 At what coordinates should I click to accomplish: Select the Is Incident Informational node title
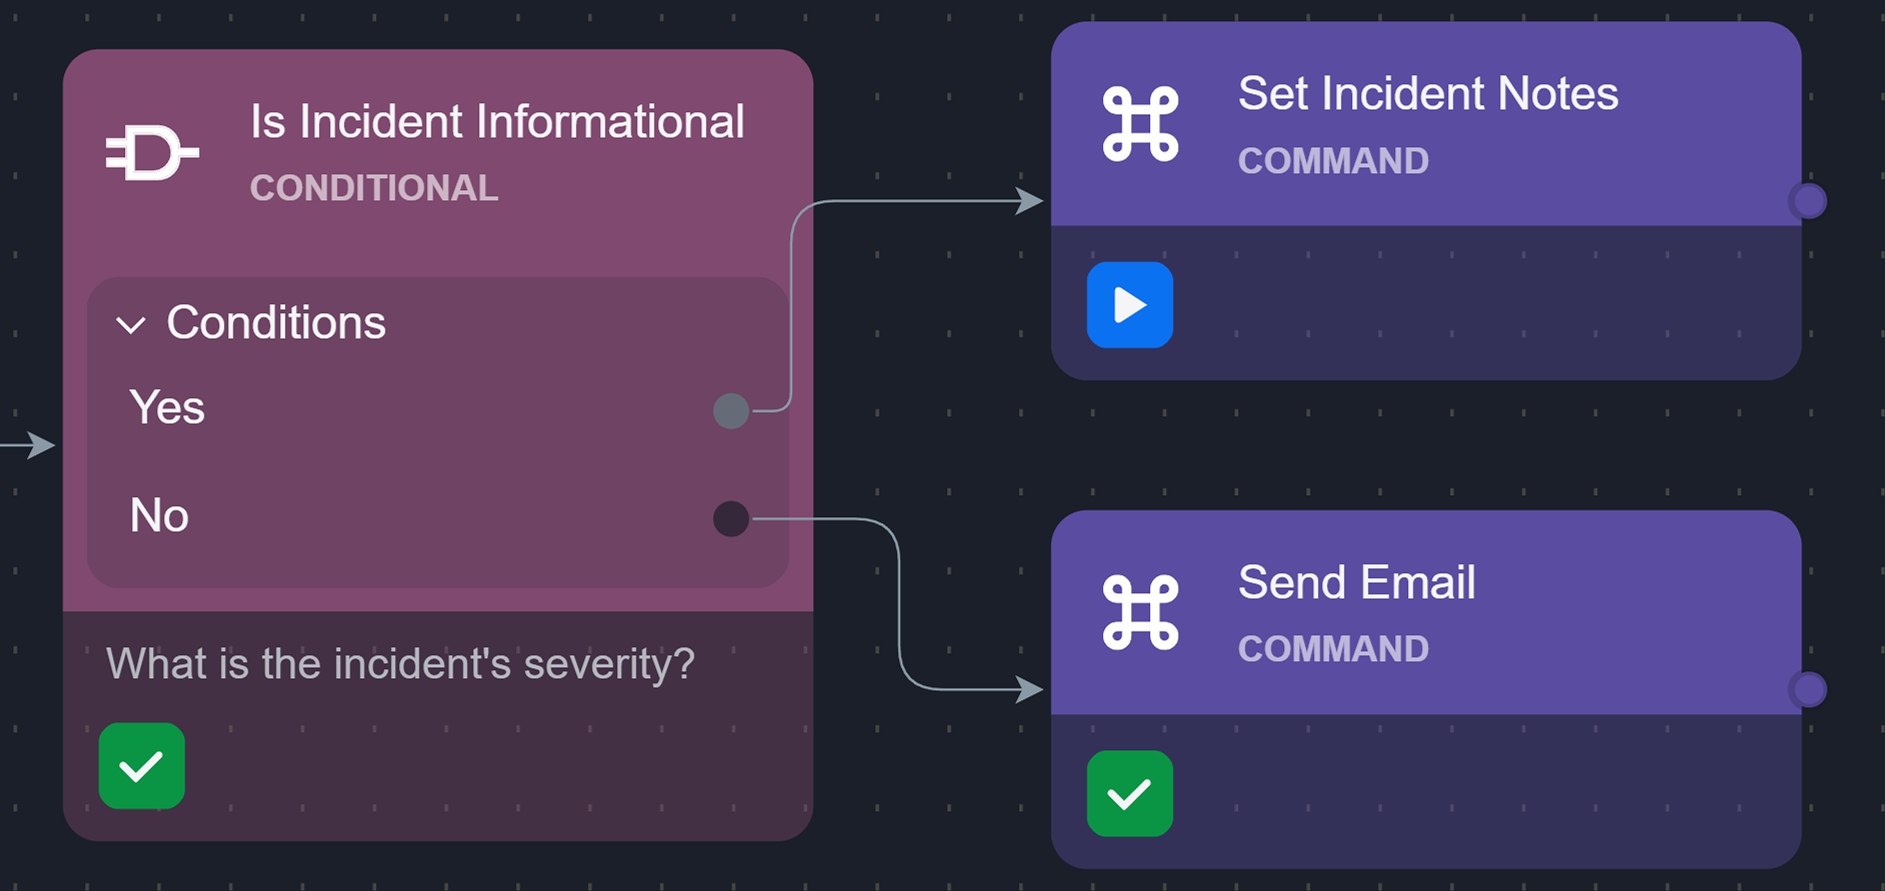[x=497, y=122]
